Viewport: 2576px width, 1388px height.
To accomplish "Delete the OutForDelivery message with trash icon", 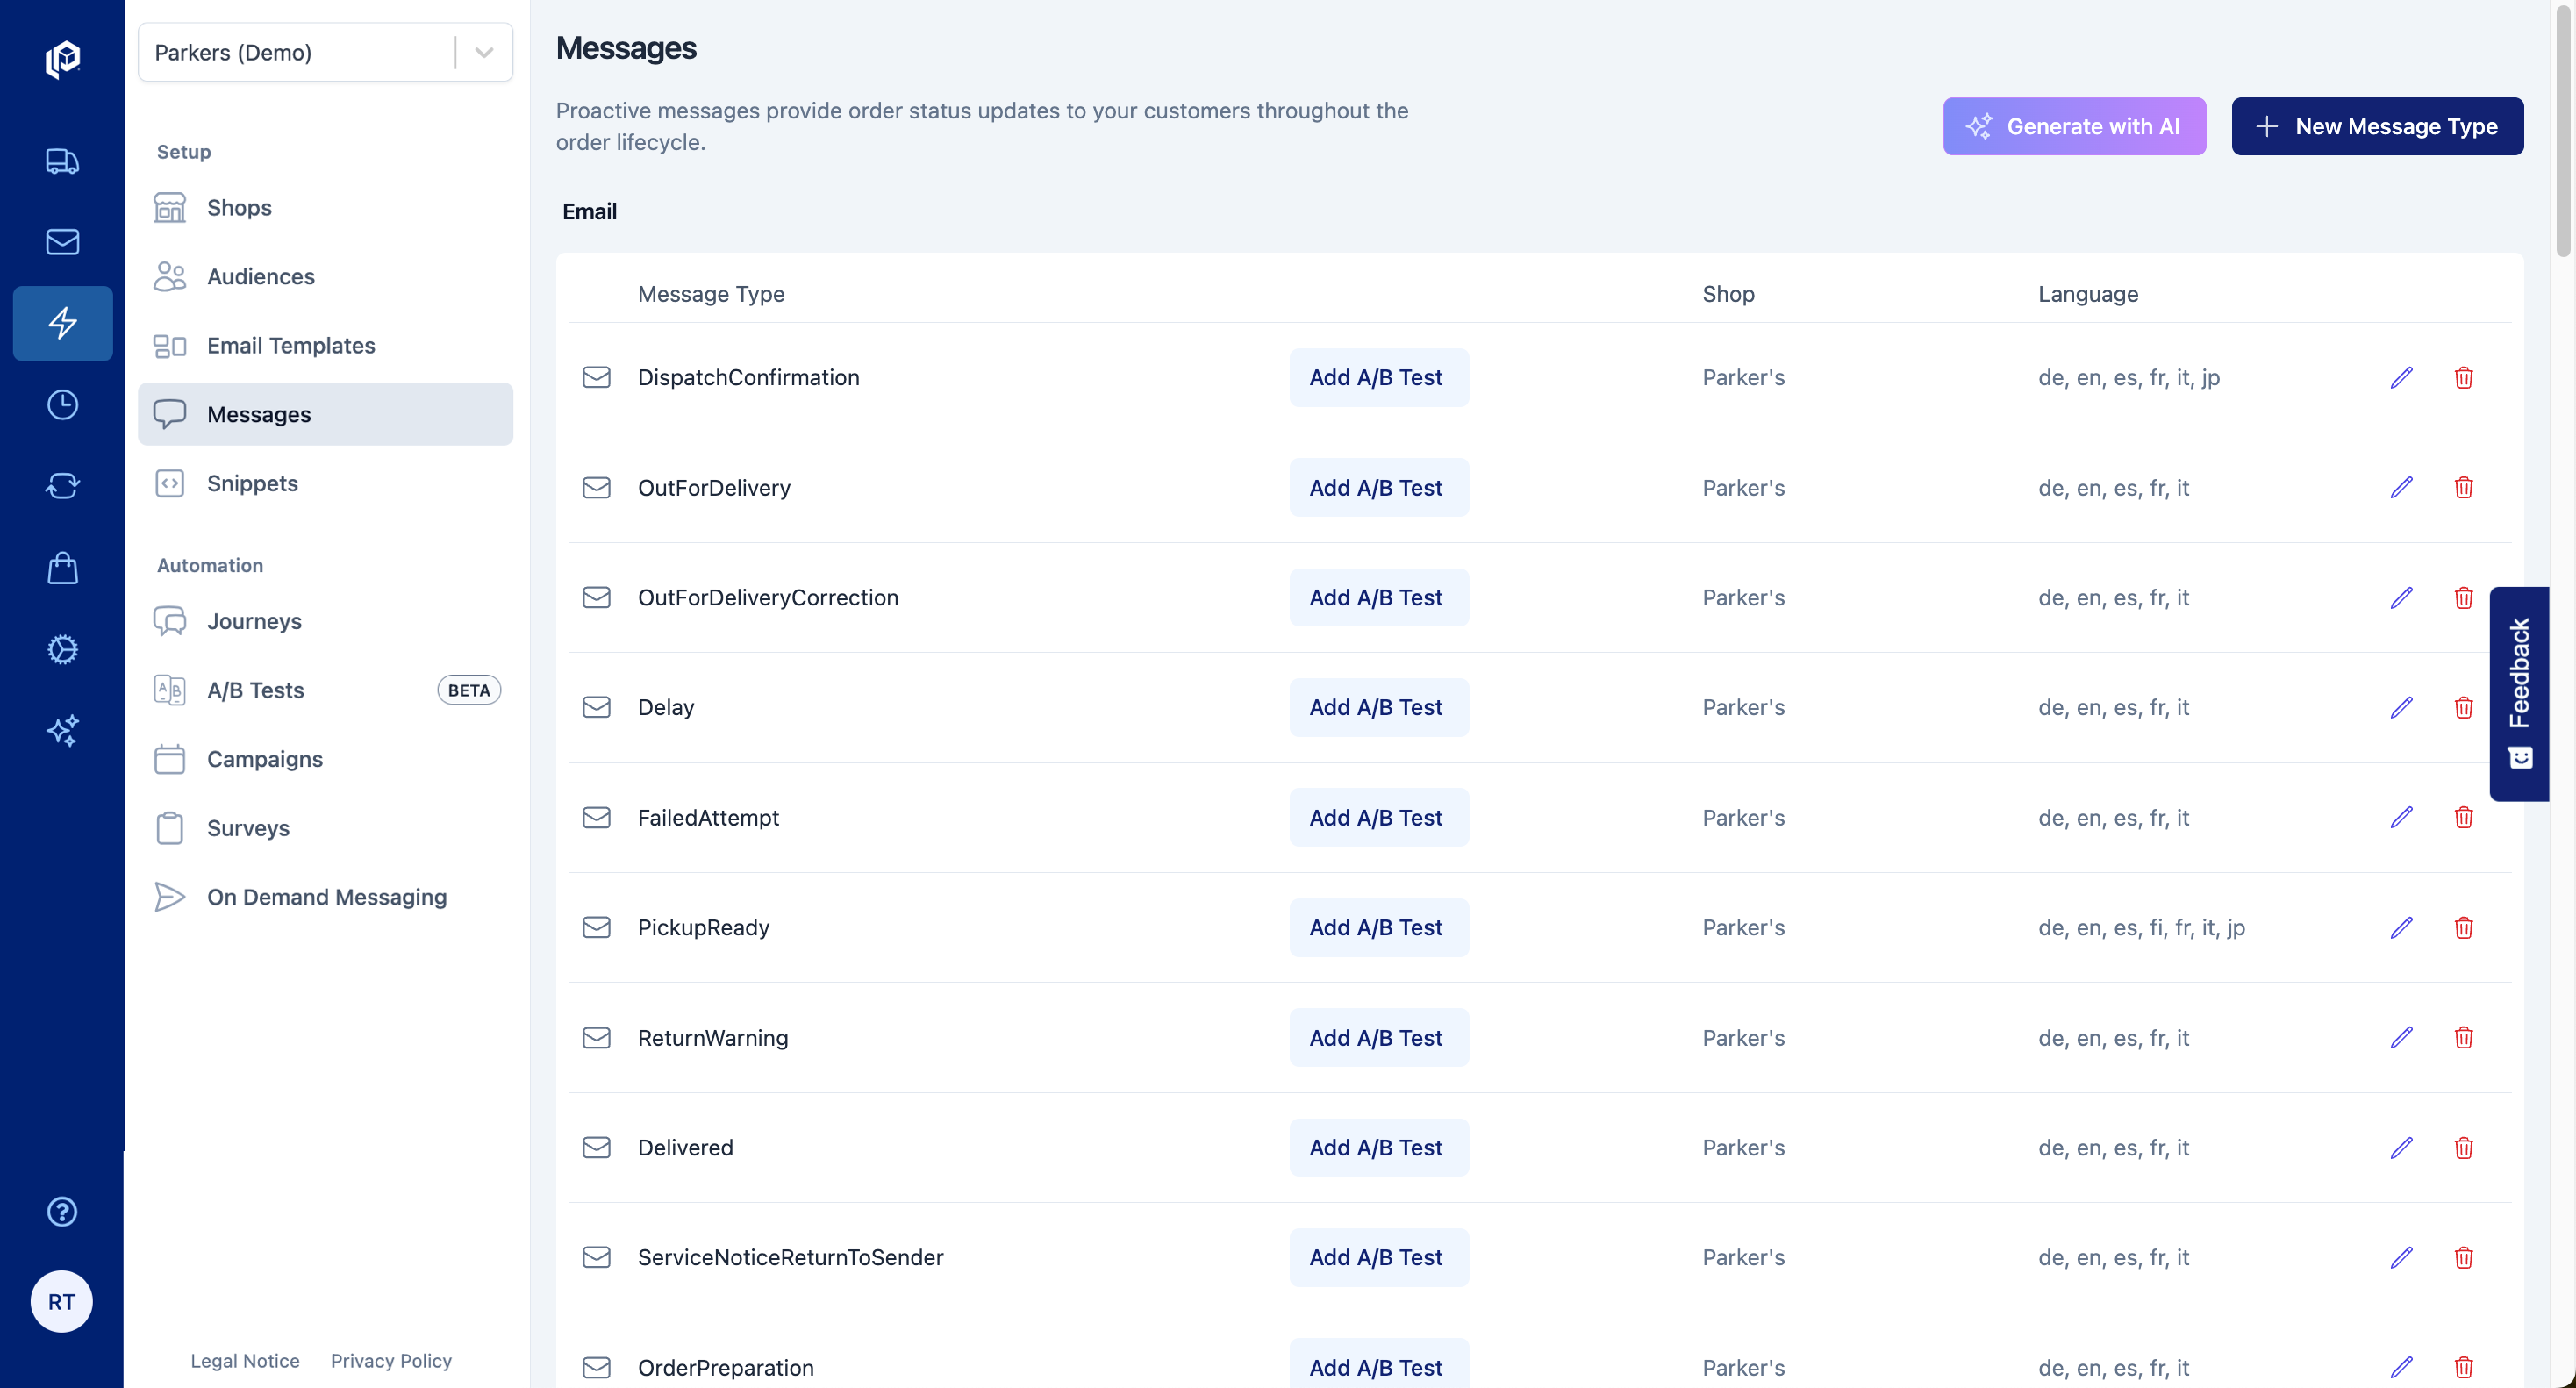I will 2463,488.
